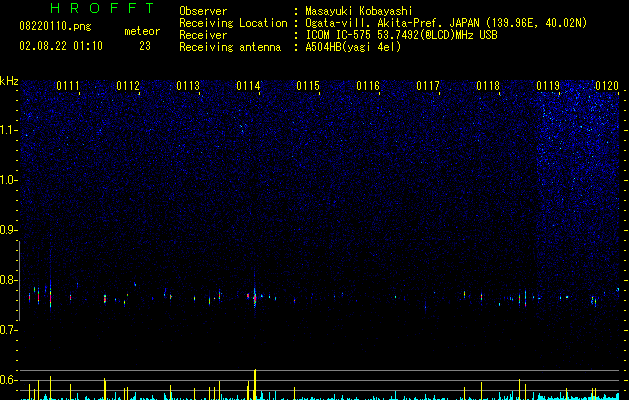Click the 0114 time marker
The image size is (629, 400).
point(248,86)
